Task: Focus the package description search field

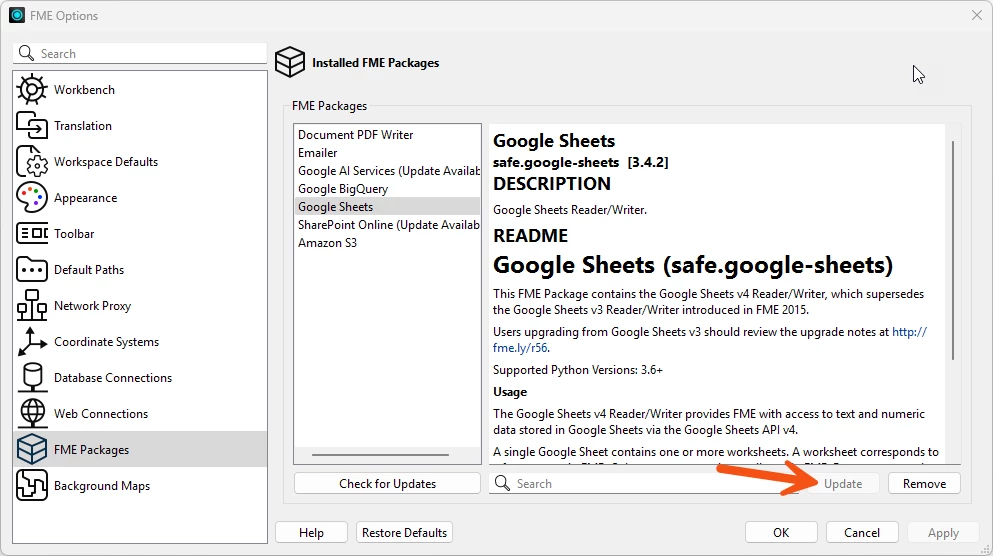Action: [x=643, y=483]
